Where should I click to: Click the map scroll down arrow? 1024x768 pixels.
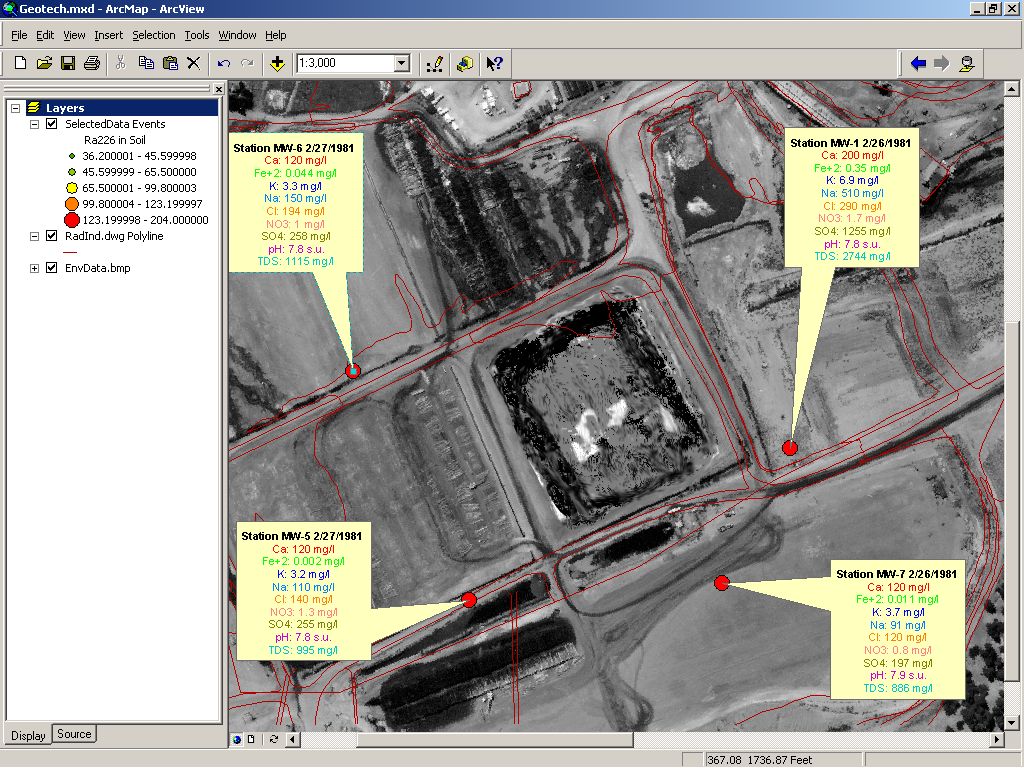[x=1012, y=723]
